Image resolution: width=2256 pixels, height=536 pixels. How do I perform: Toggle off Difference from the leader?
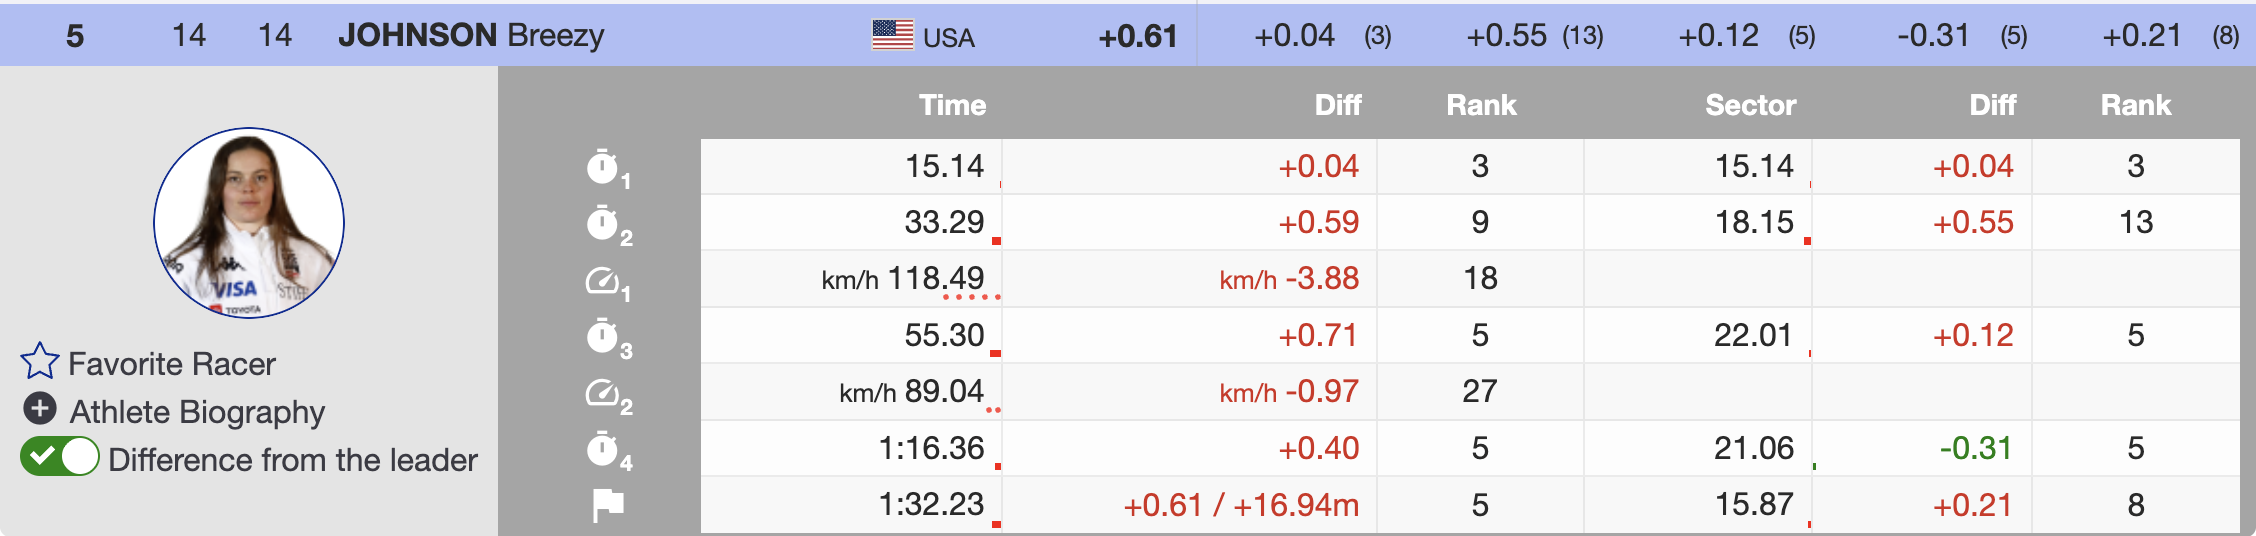[60, 458]
